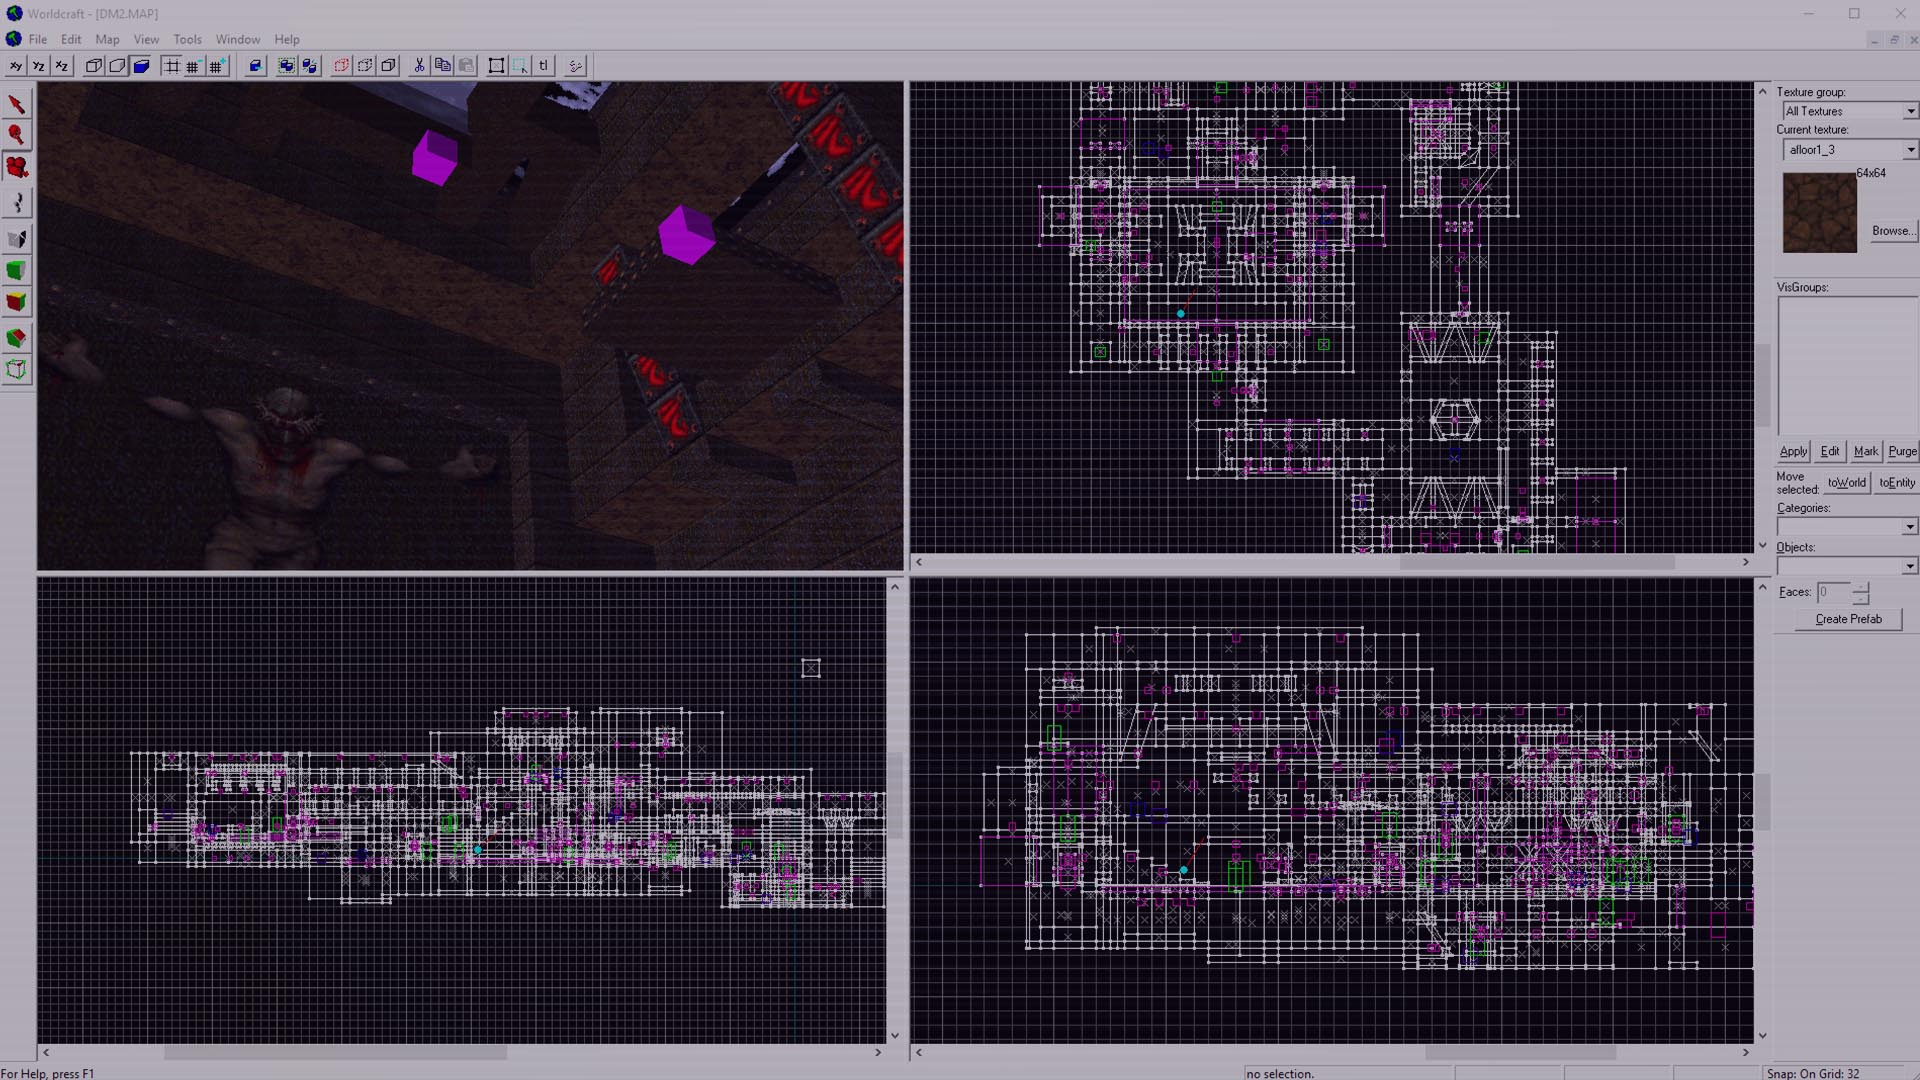Click bottom-left viewport scroll down arrow
Screen dimensions: 1920x1080
click(x=895, y=1037)
